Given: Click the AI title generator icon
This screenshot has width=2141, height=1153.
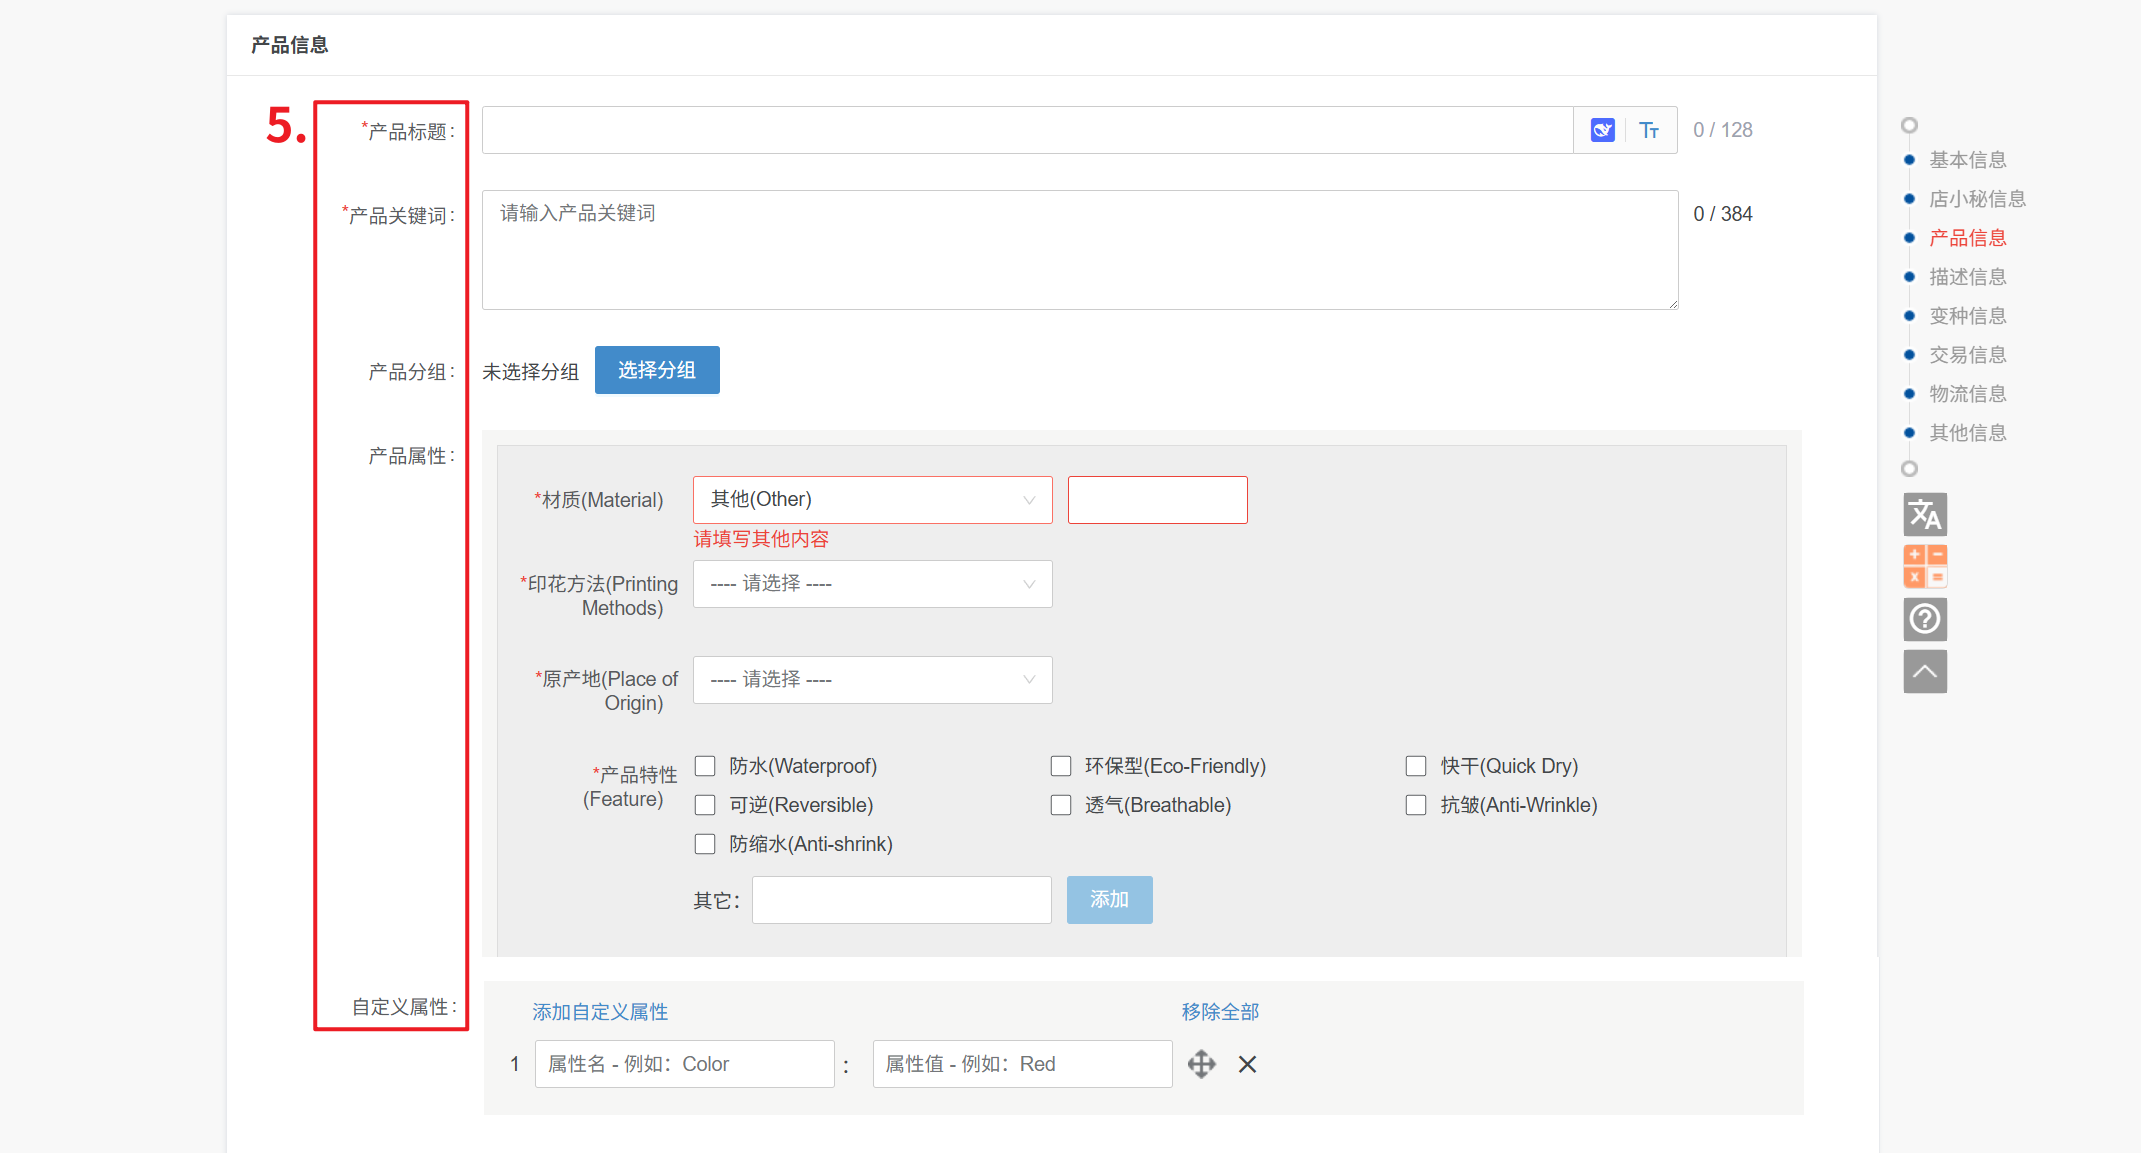Looking at the screenshot, I should 1602,130.
